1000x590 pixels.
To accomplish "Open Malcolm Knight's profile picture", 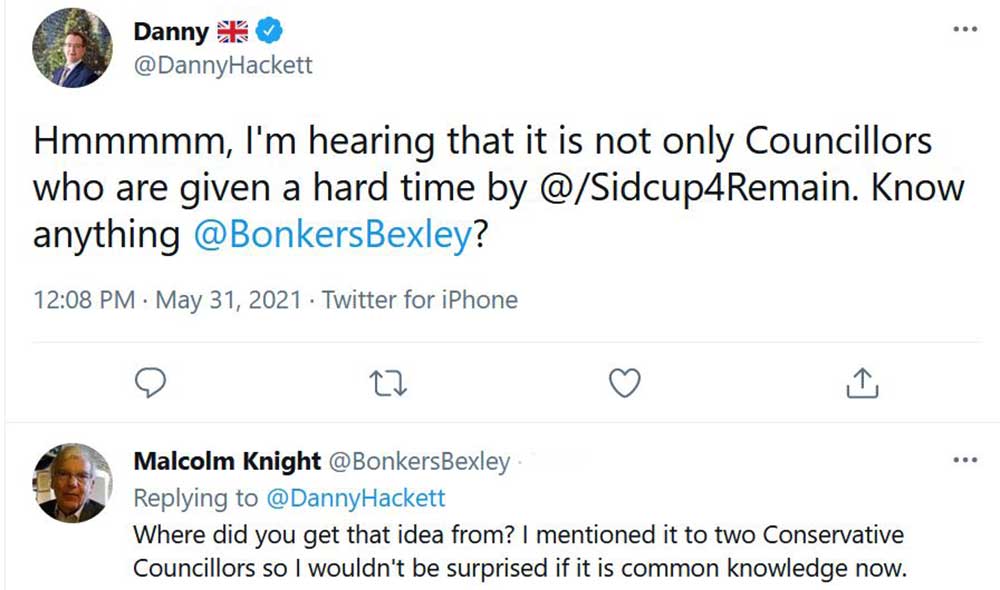I will pyautogui.click(x=73, y=482).
